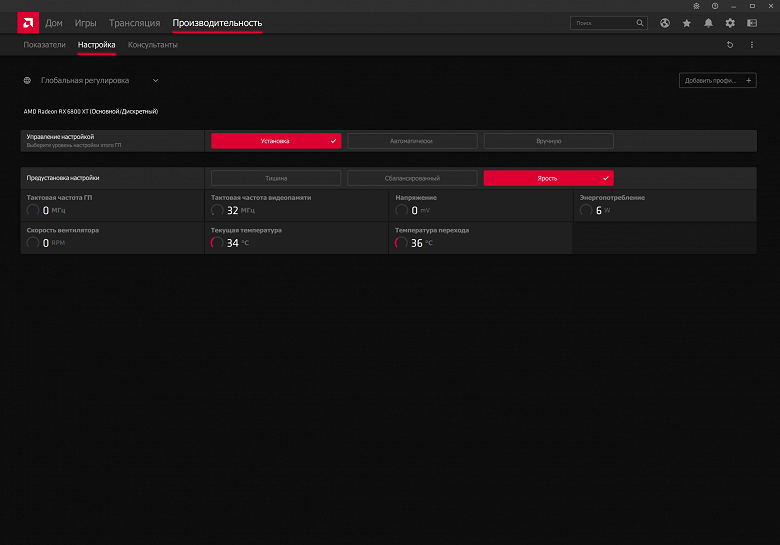This screenshot has width=780, height=545.
Task: Close the AMD software window
Action: [771, 6]
